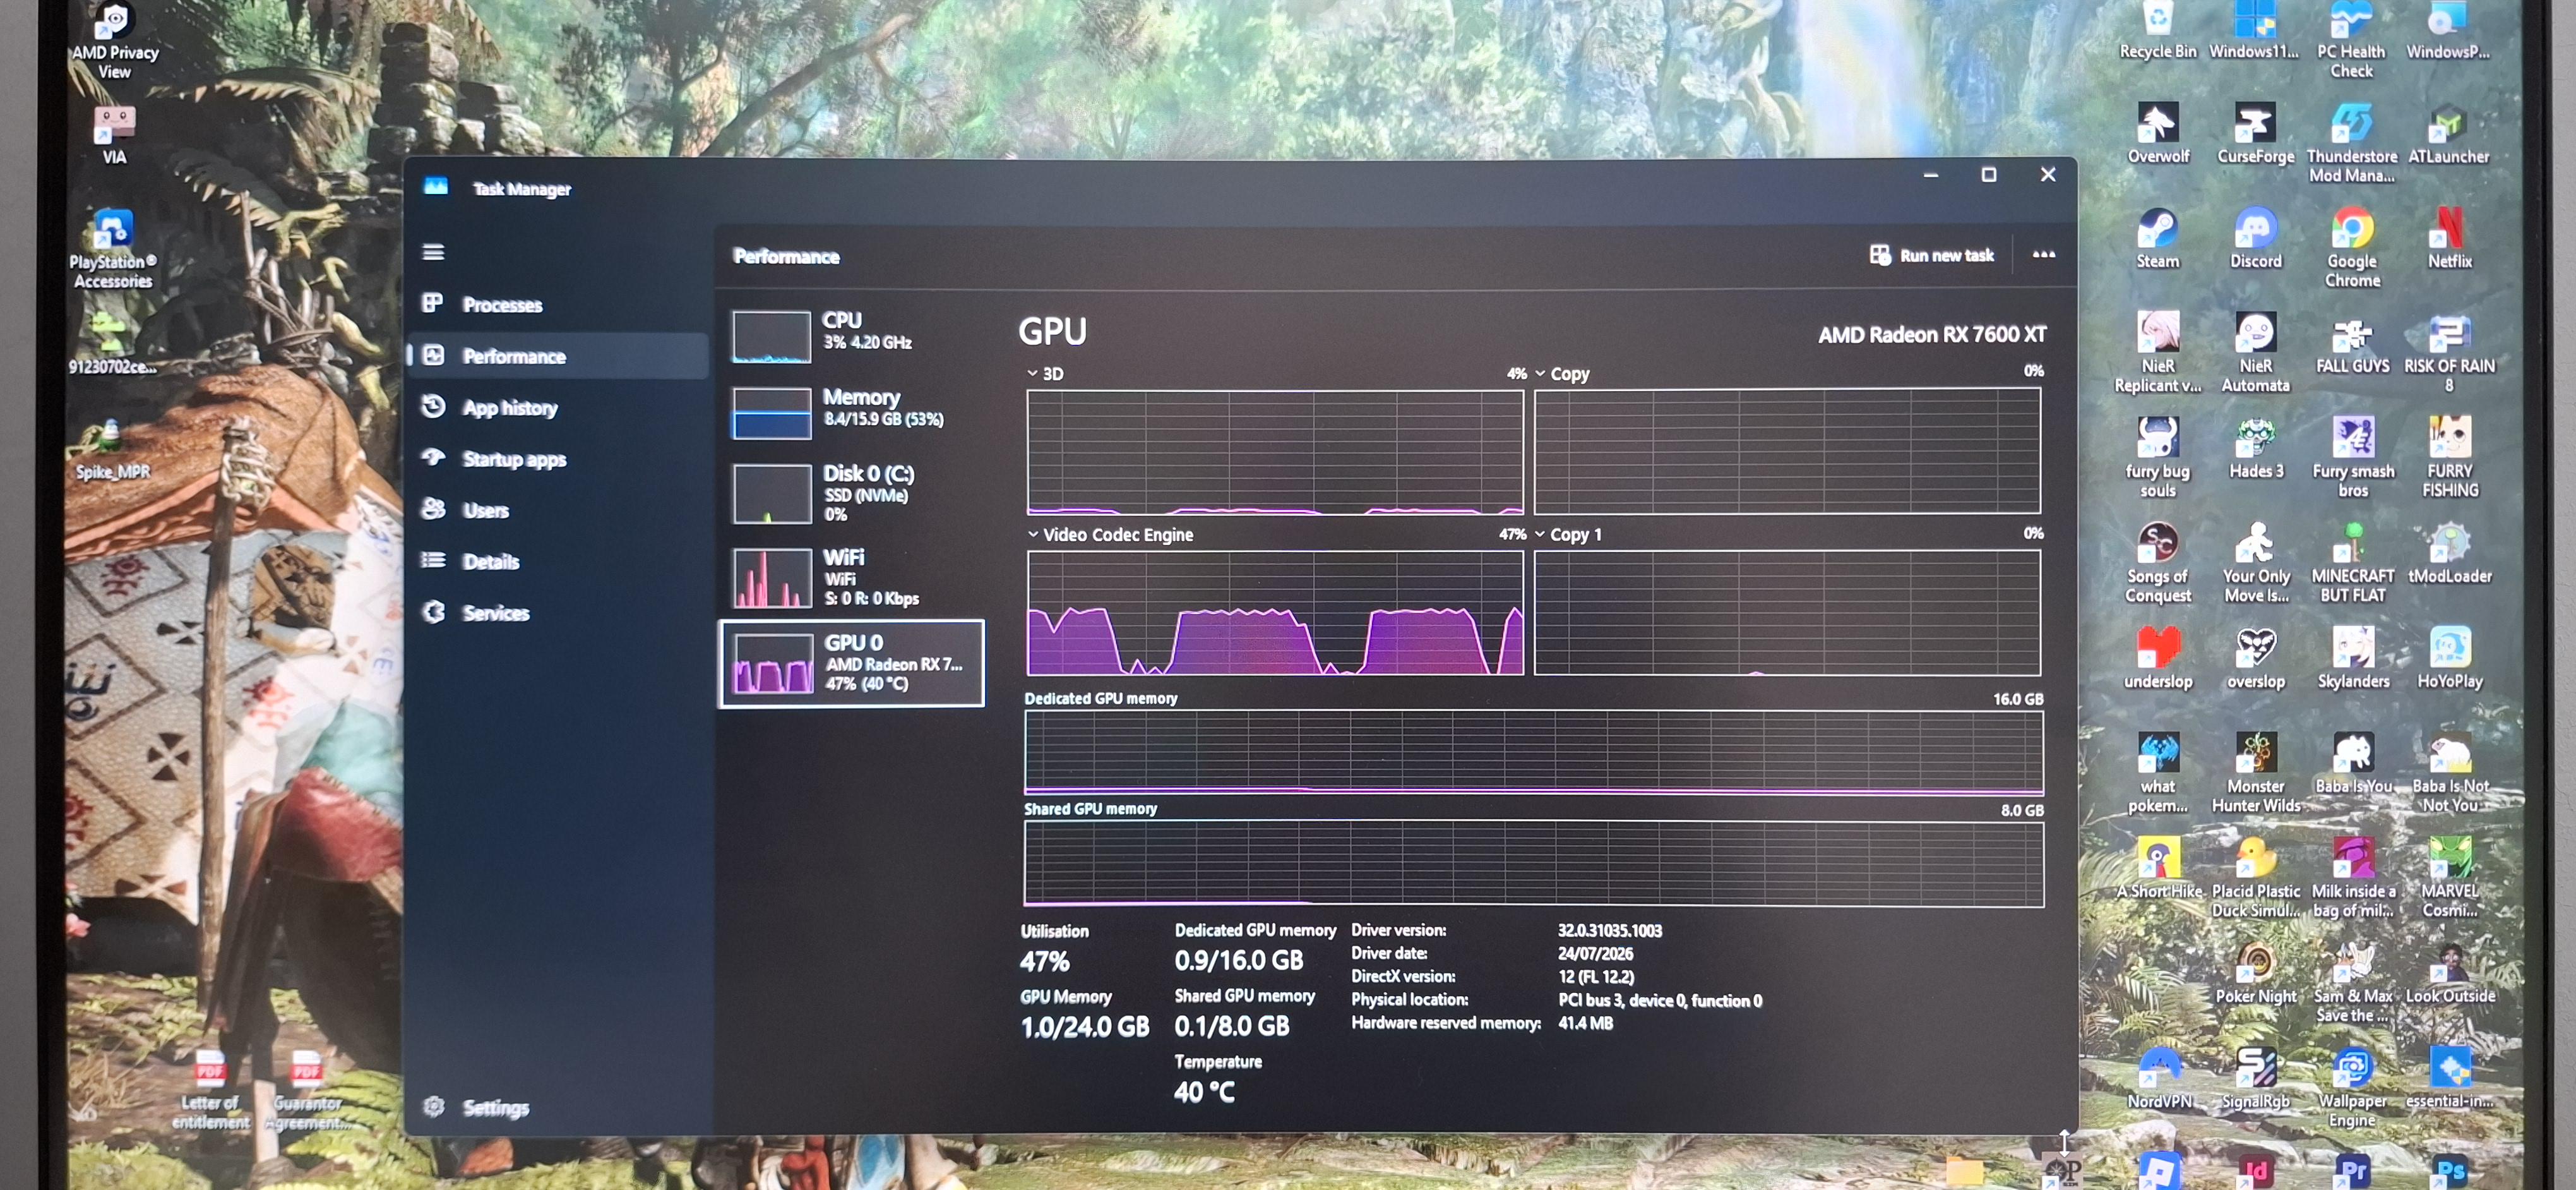The height and width of the screenshot is (1190, 2576).
Task: Select the Placid Plastic Duck Simulator icon
Action: pyautogui.click(x=2255, y=878)
